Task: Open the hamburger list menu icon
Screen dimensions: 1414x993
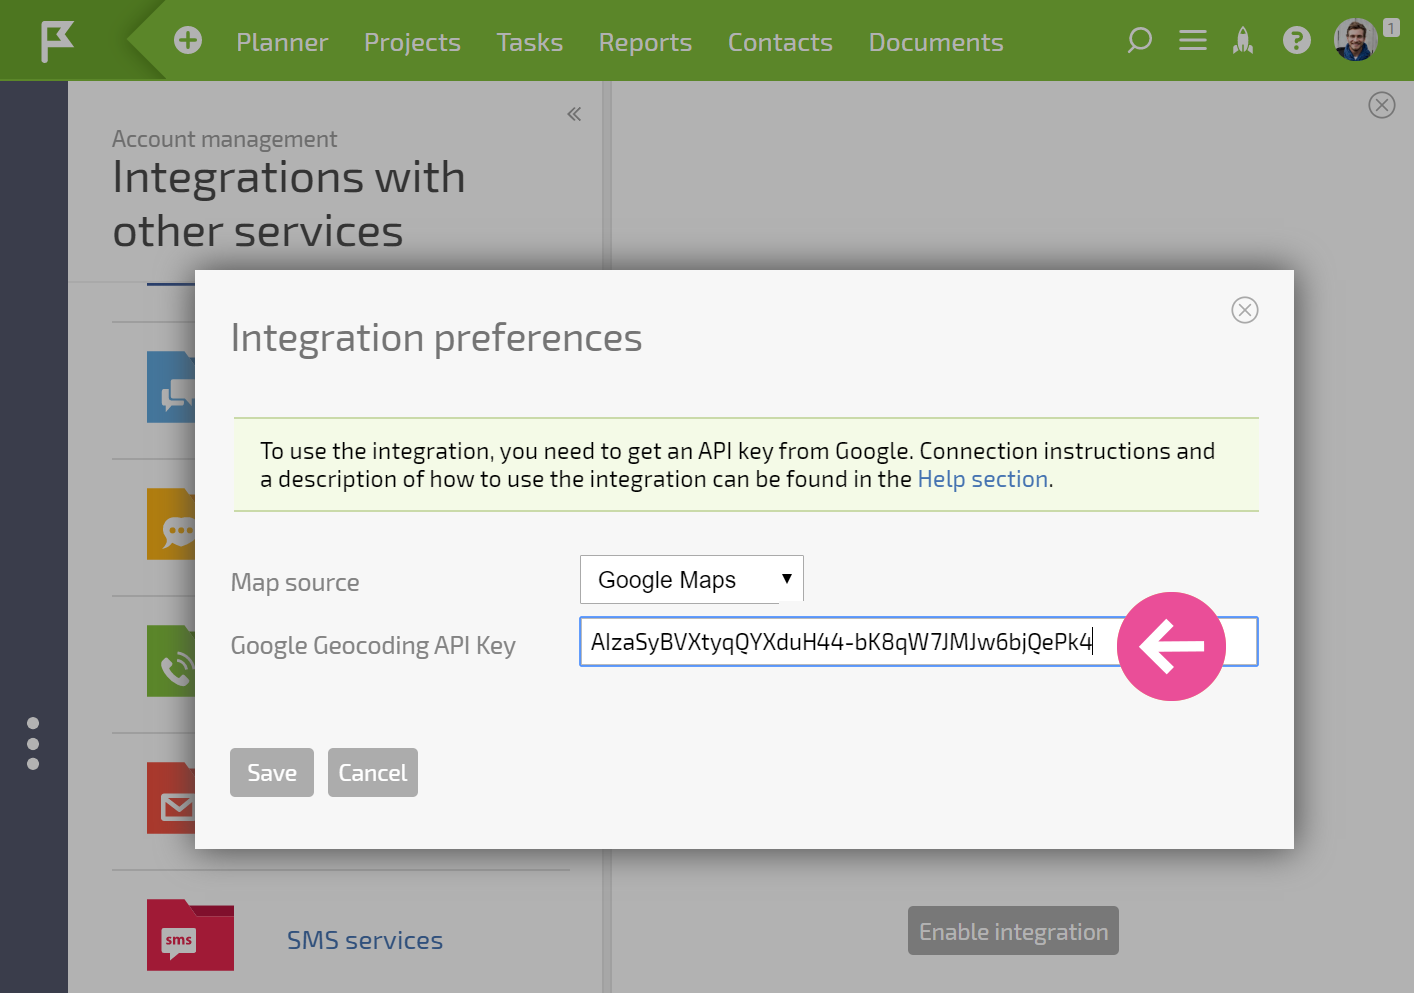Action: 1192,40
